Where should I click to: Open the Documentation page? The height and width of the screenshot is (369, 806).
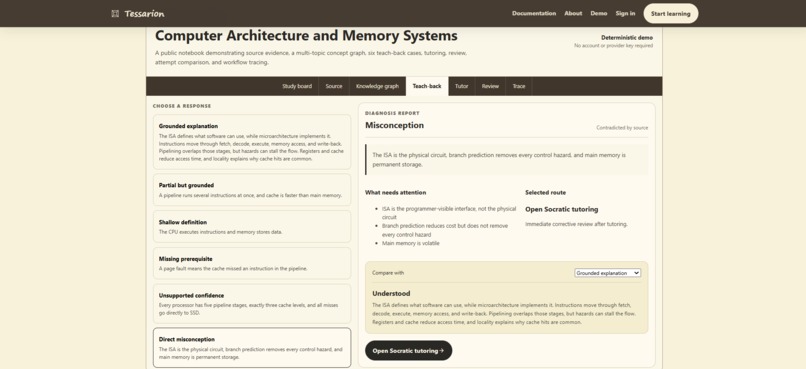(534, 13)
